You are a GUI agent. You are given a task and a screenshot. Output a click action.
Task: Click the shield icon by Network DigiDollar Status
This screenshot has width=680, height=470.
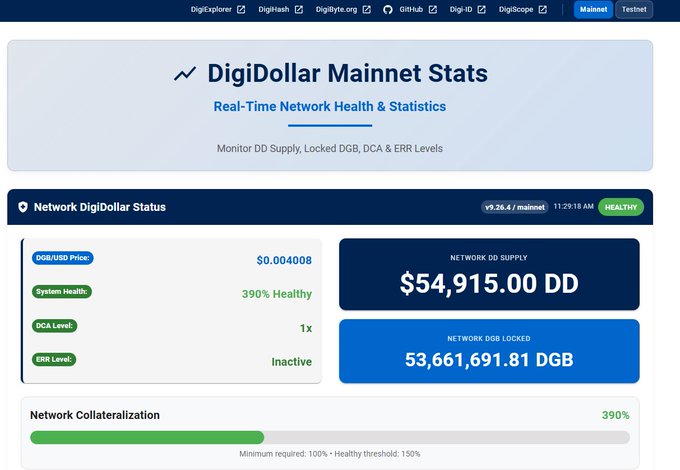23,207
